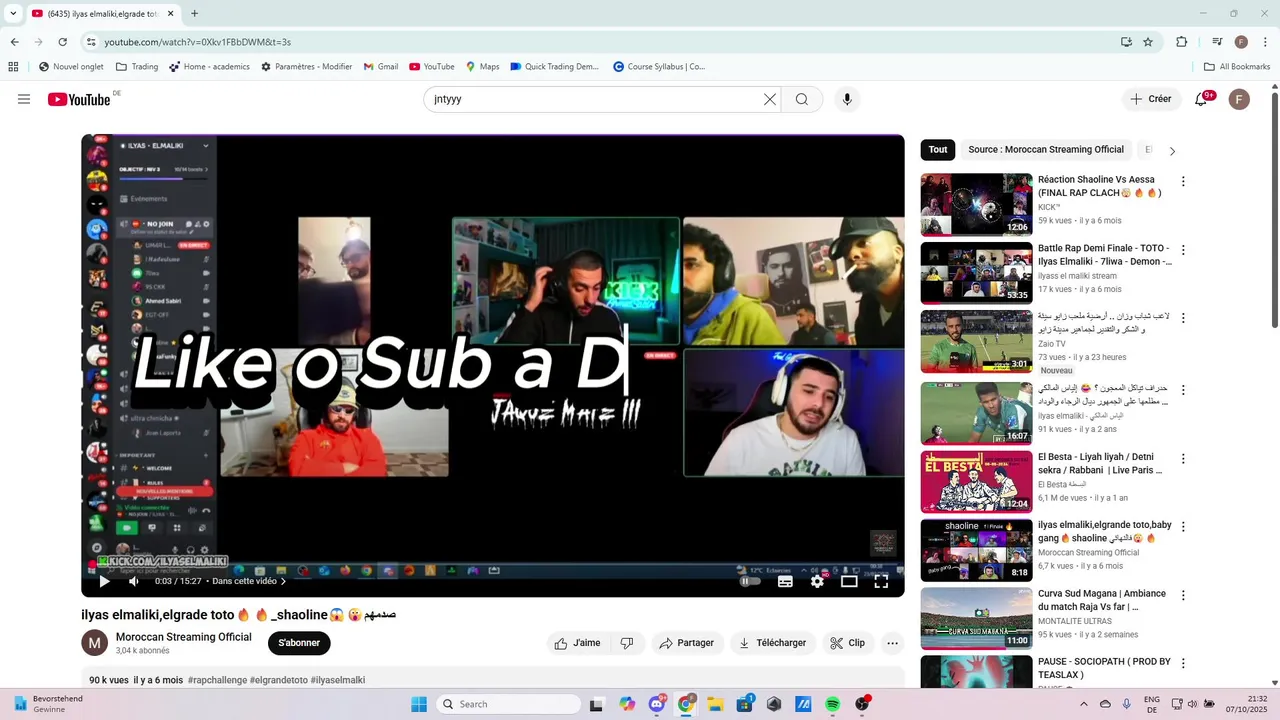Open the Zaio TV video thumbnail
1280x720 pixels.
click(x=976, y=341)
